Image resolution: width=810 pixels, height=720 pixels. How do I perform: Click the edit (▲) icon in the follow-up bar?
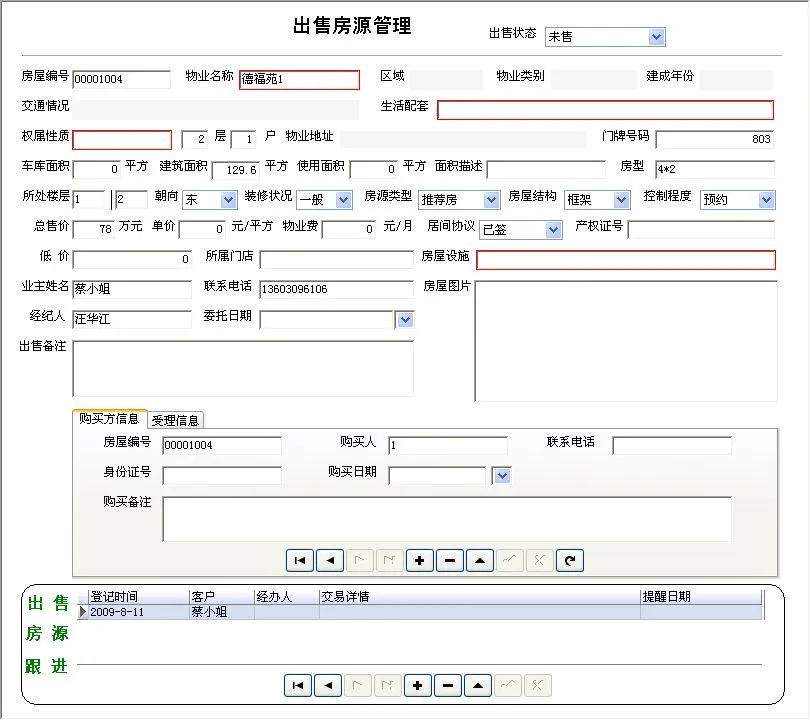[x=477, y=685]
